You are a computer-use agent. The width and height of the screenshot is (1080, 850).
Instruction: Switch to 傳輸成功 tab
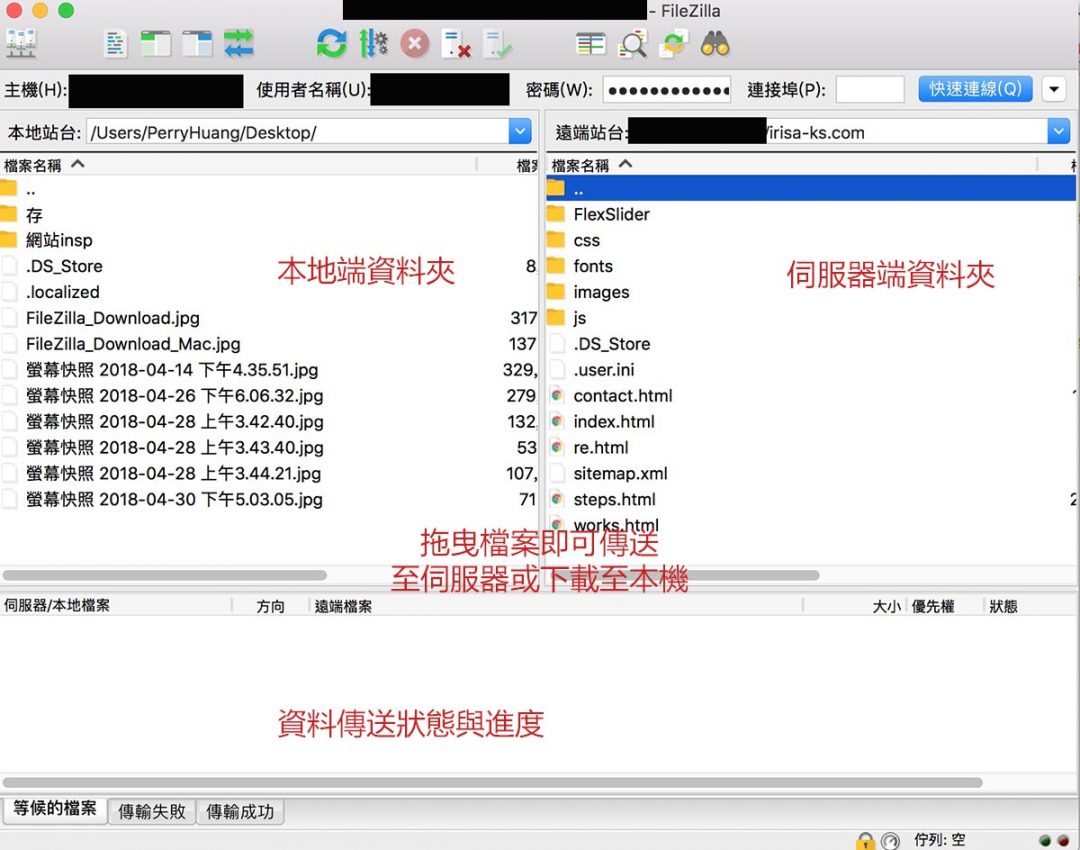[240, 811]
